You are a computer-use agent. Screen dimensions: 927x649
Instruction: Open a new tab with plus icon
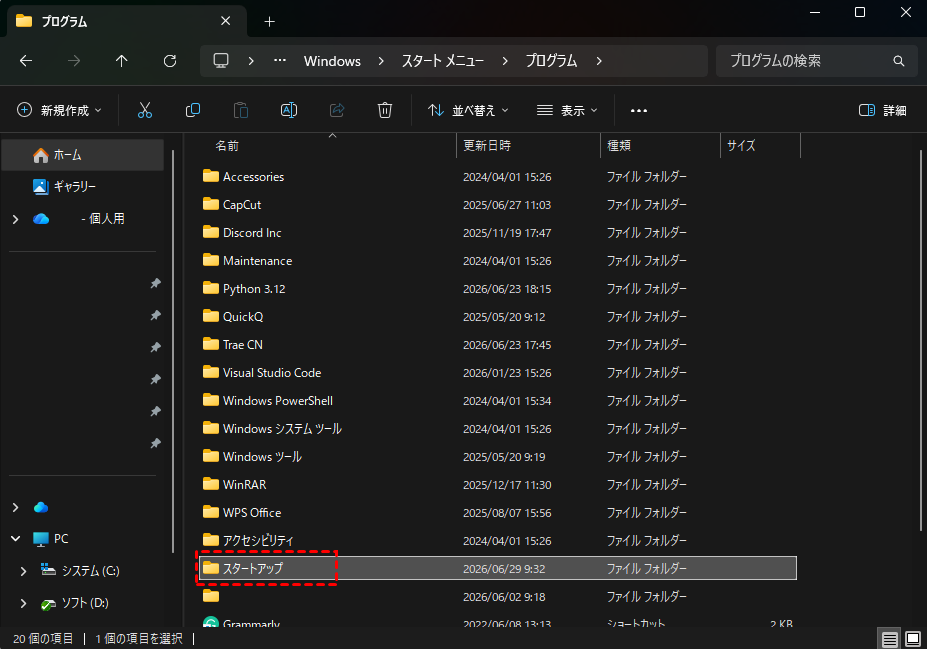[x=270, y=22]
